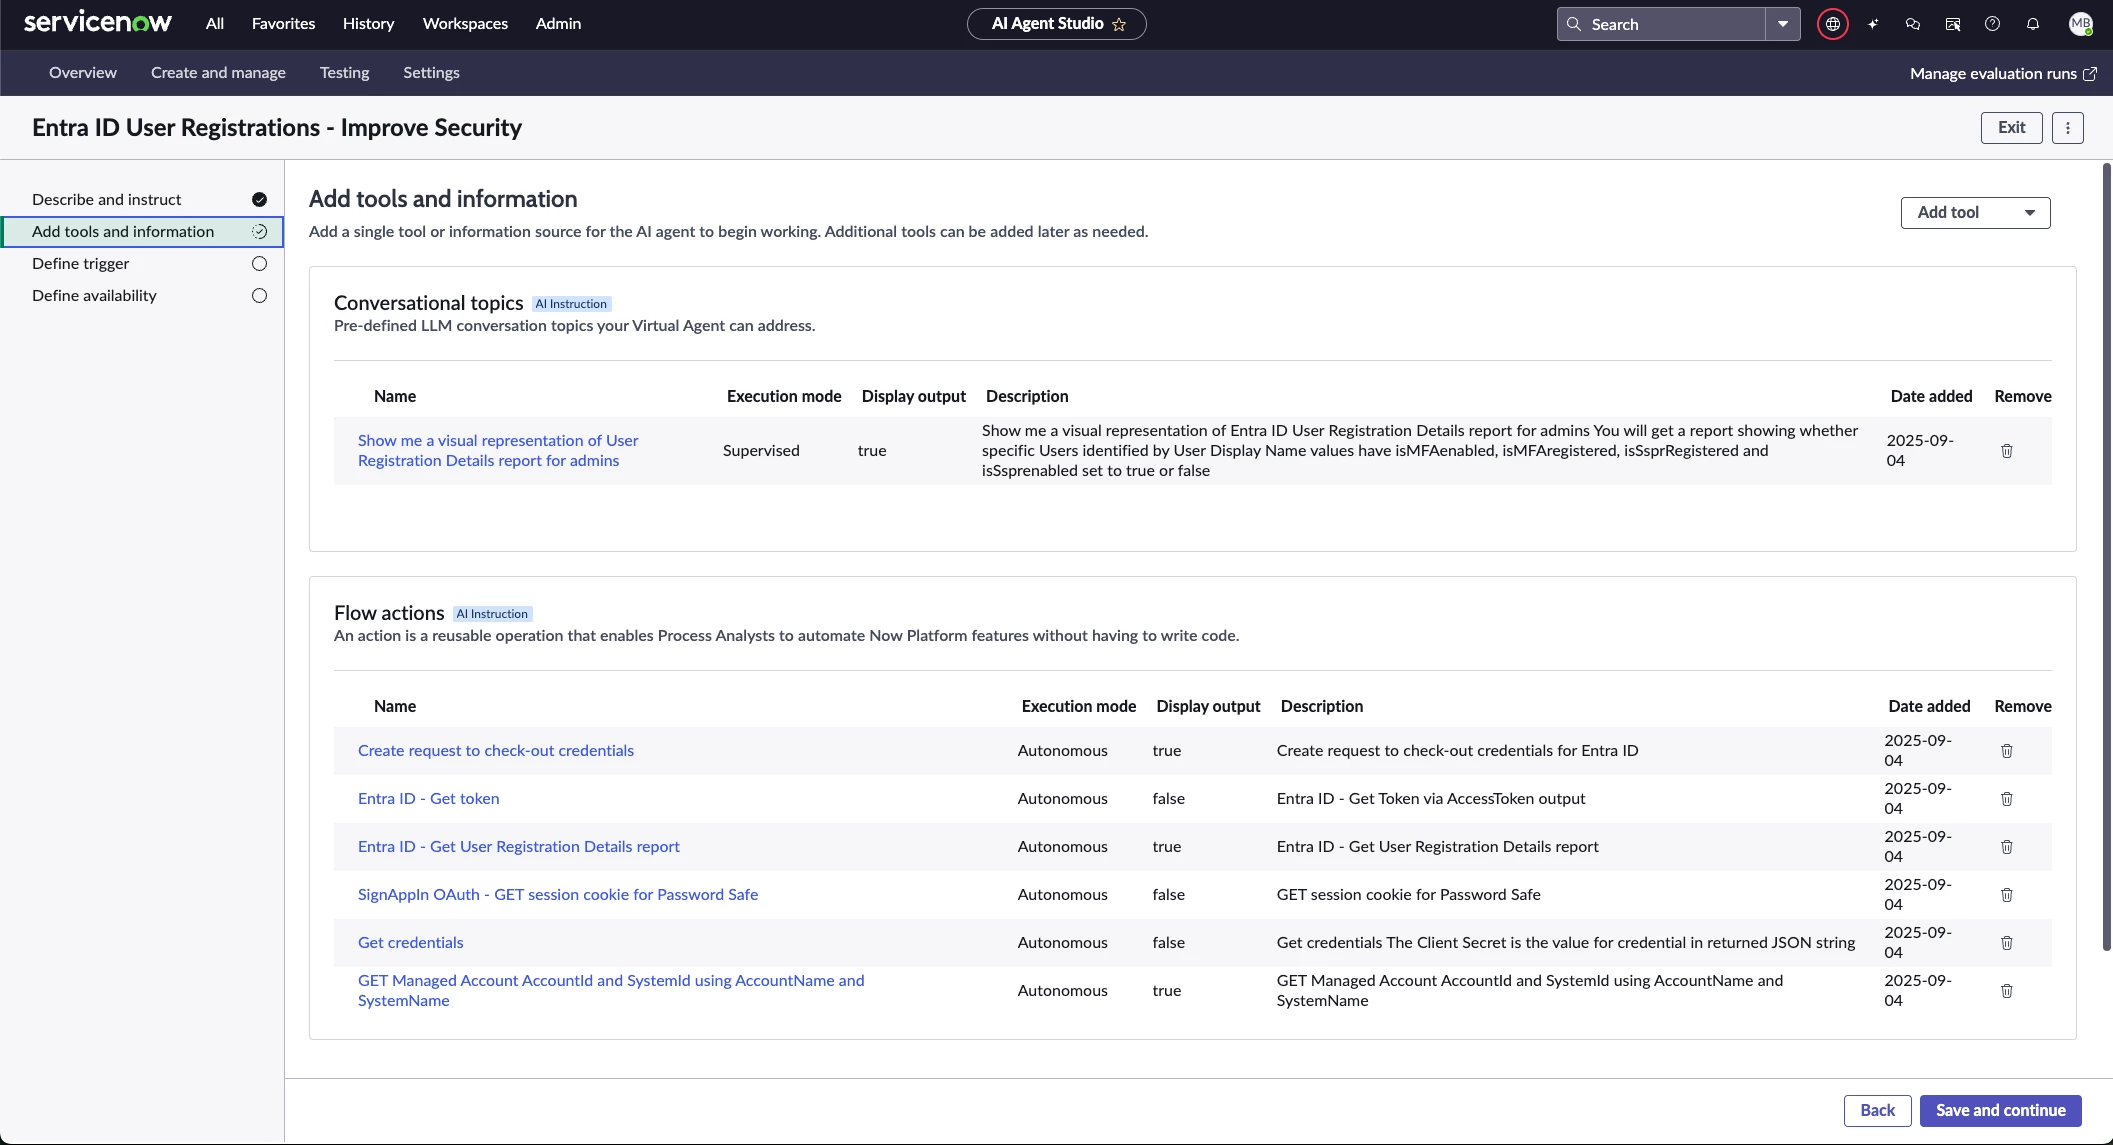2113x1145 pixels.
Task: Open the help question mark icon
Action: (x=1992, y=24)
